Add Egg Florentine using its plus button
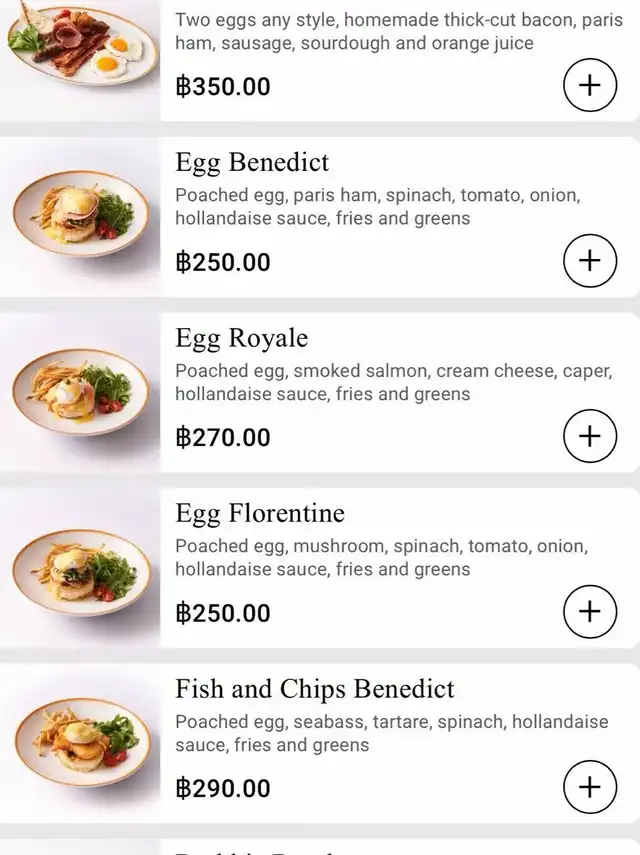The image size is (640, 855). (590, 611)
